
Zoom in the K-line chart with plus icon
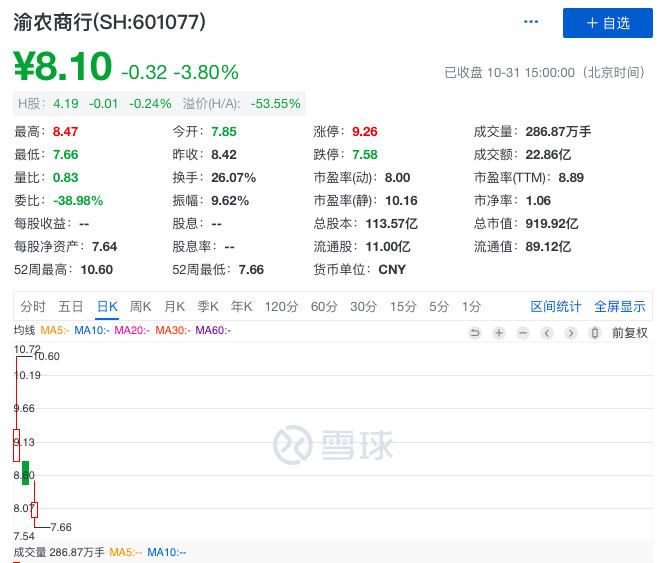[x=499, y=333]
